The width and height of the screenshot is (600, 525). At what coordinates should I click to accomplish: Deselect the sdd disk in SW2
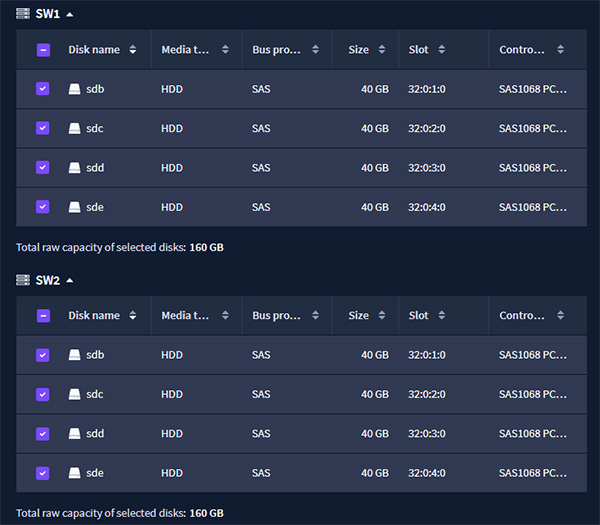43,434
